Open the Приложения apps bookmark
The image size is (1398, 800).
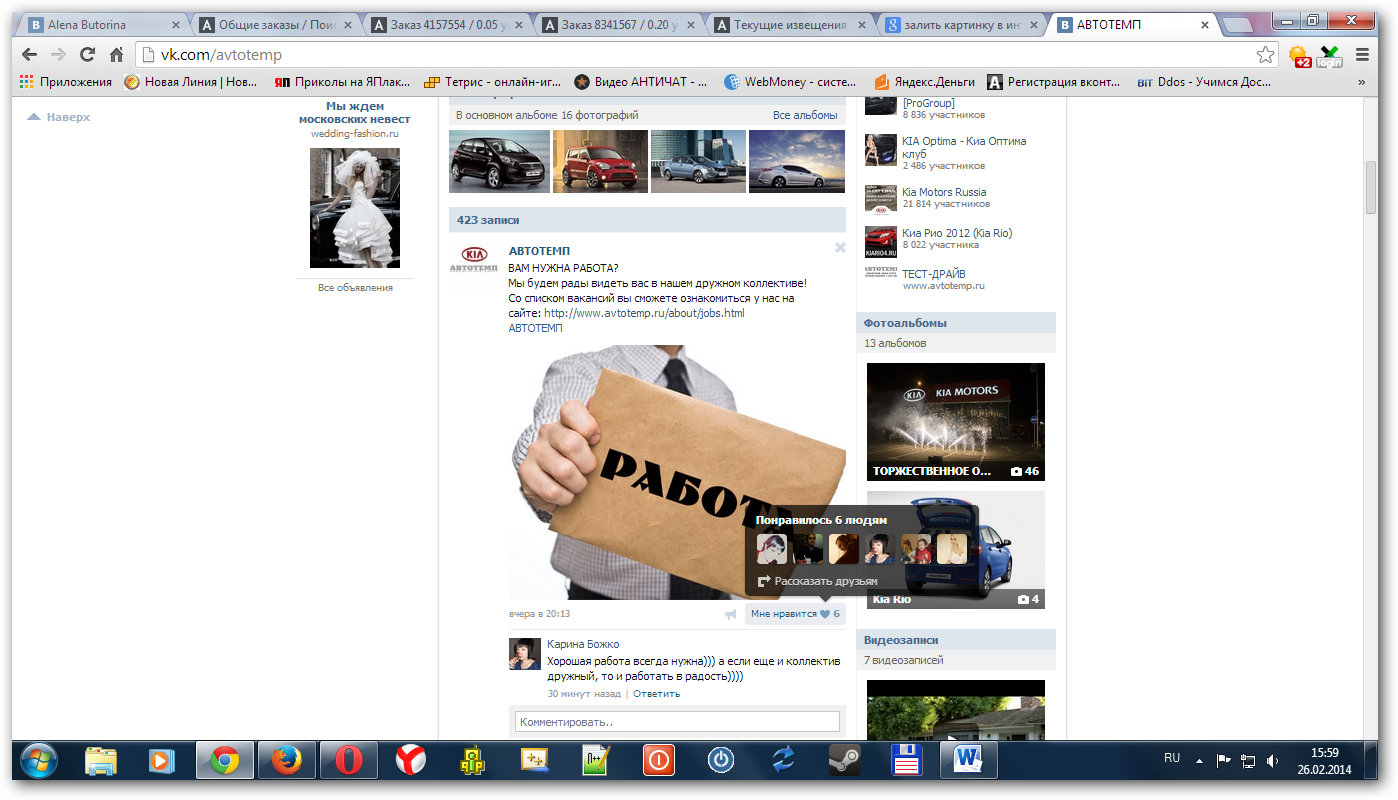66,82
